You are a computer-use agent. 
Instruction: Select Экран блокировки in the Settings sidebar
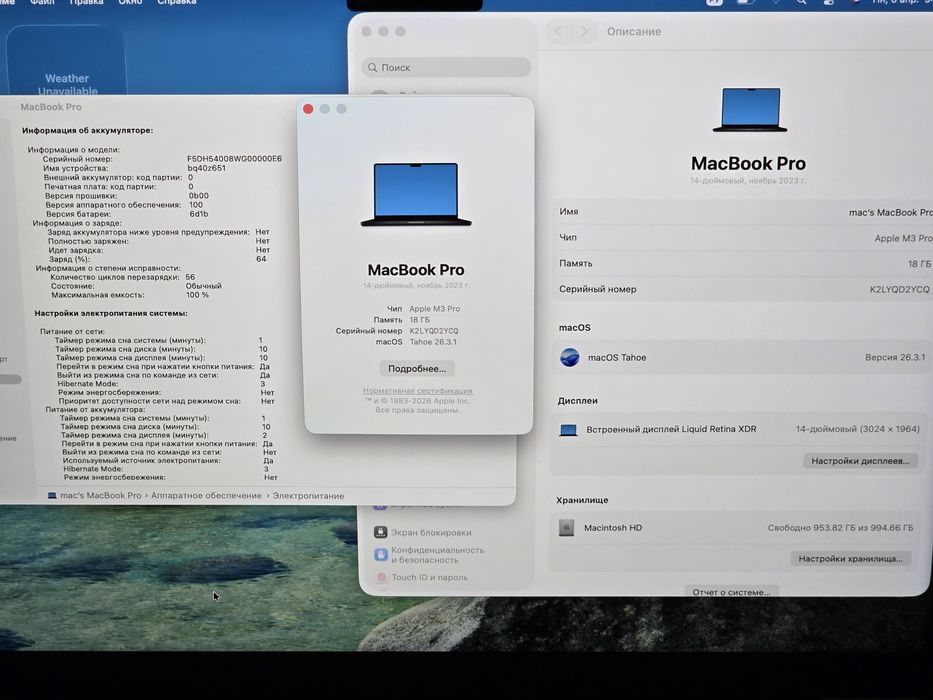431,532
